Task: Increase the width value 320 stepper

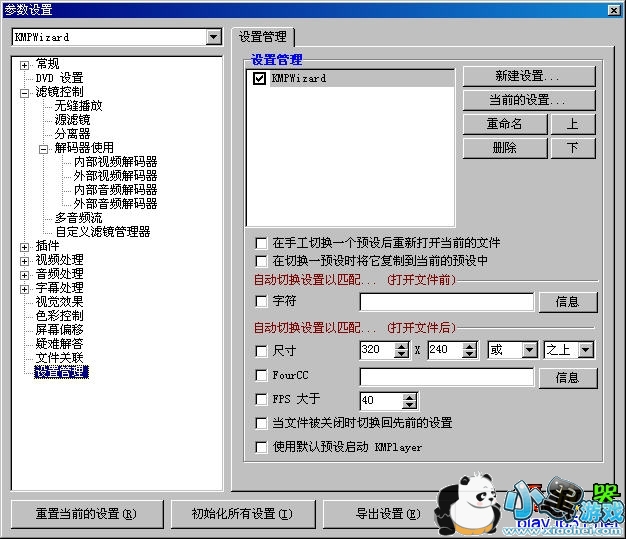Action: [x=402, y=347]
